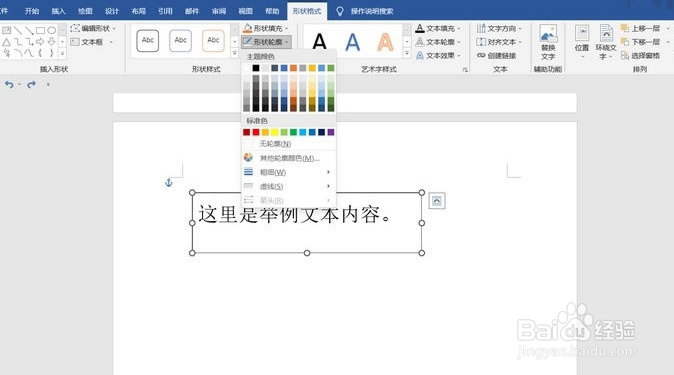Pick the standard purple color swatch
The image size is (674, 375).
tap(331, 132)
